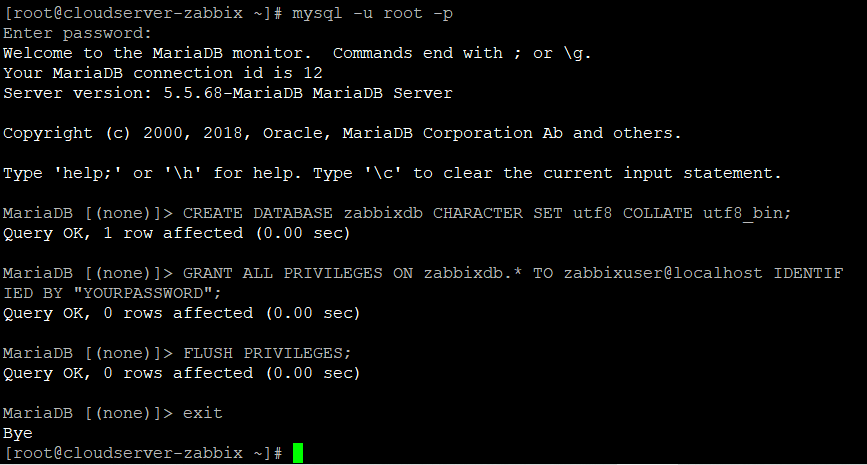The width and height of the screenshot is (867, 465).
Task: Click the first 'MariaDB [(none)]>' prompt
Action: tap(88, 213)
